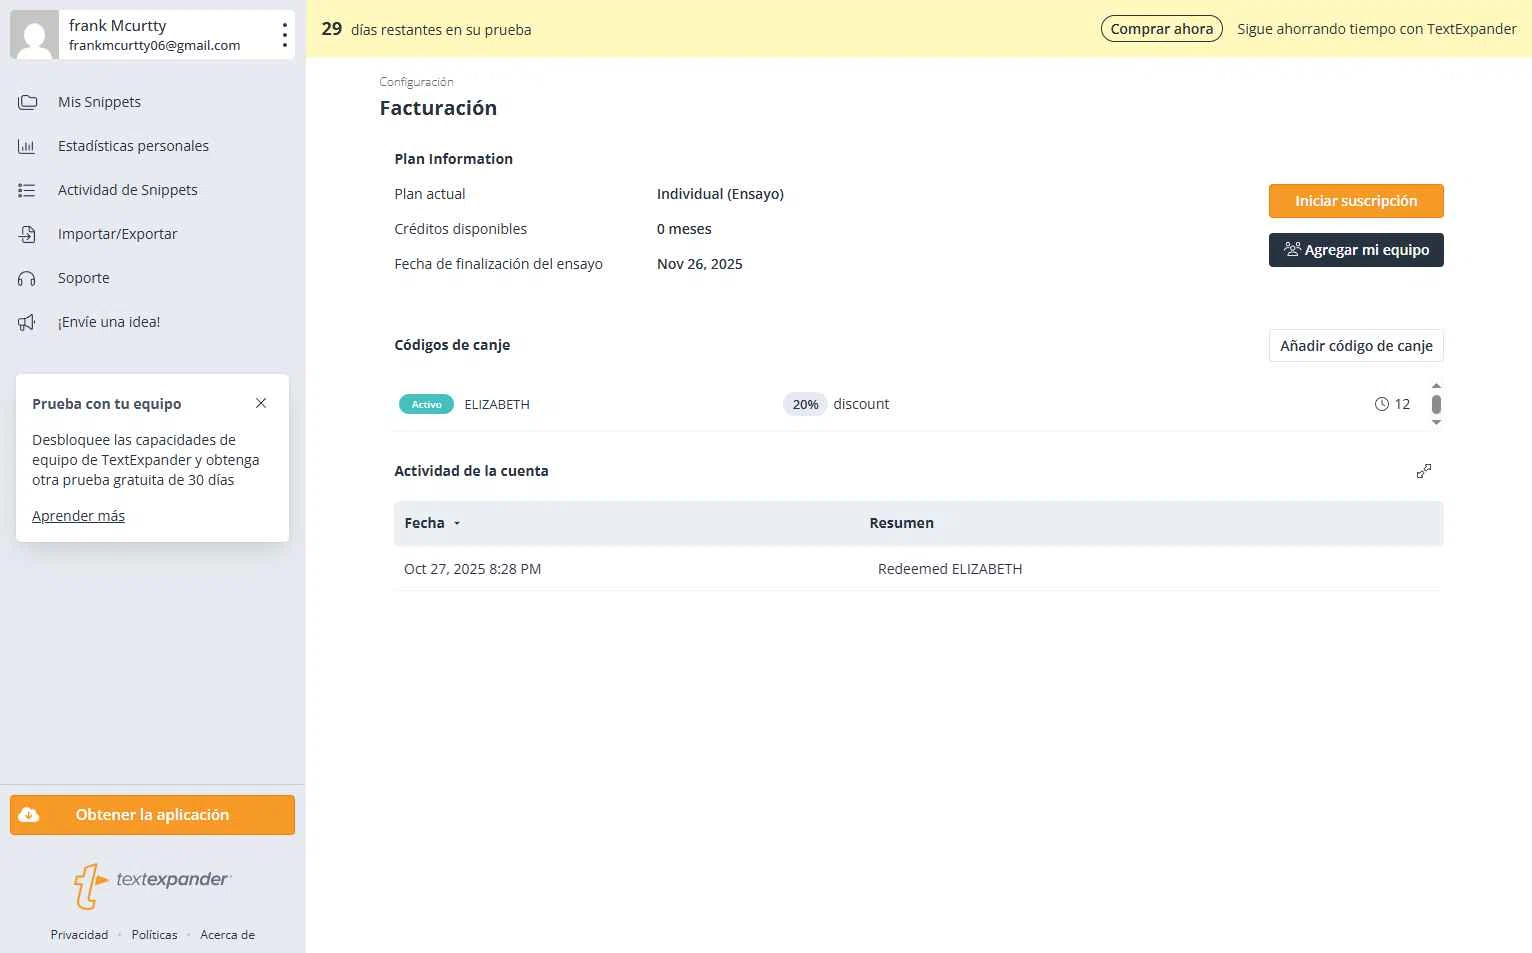This screenshot has width=1532, height=953.
Task: Click the redemption codes scroll down arrow
Action: coord(1436,423)
